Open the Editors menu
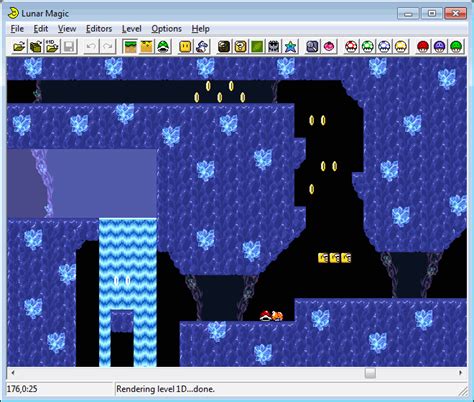The height and width of the screenshot is (402, 474). [99, 29]
